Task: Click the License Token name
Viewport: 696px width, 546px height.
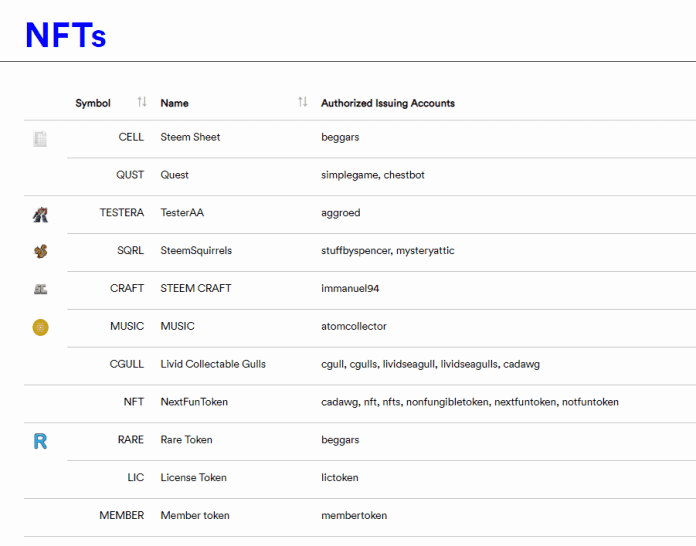Action: pos(194,477)
